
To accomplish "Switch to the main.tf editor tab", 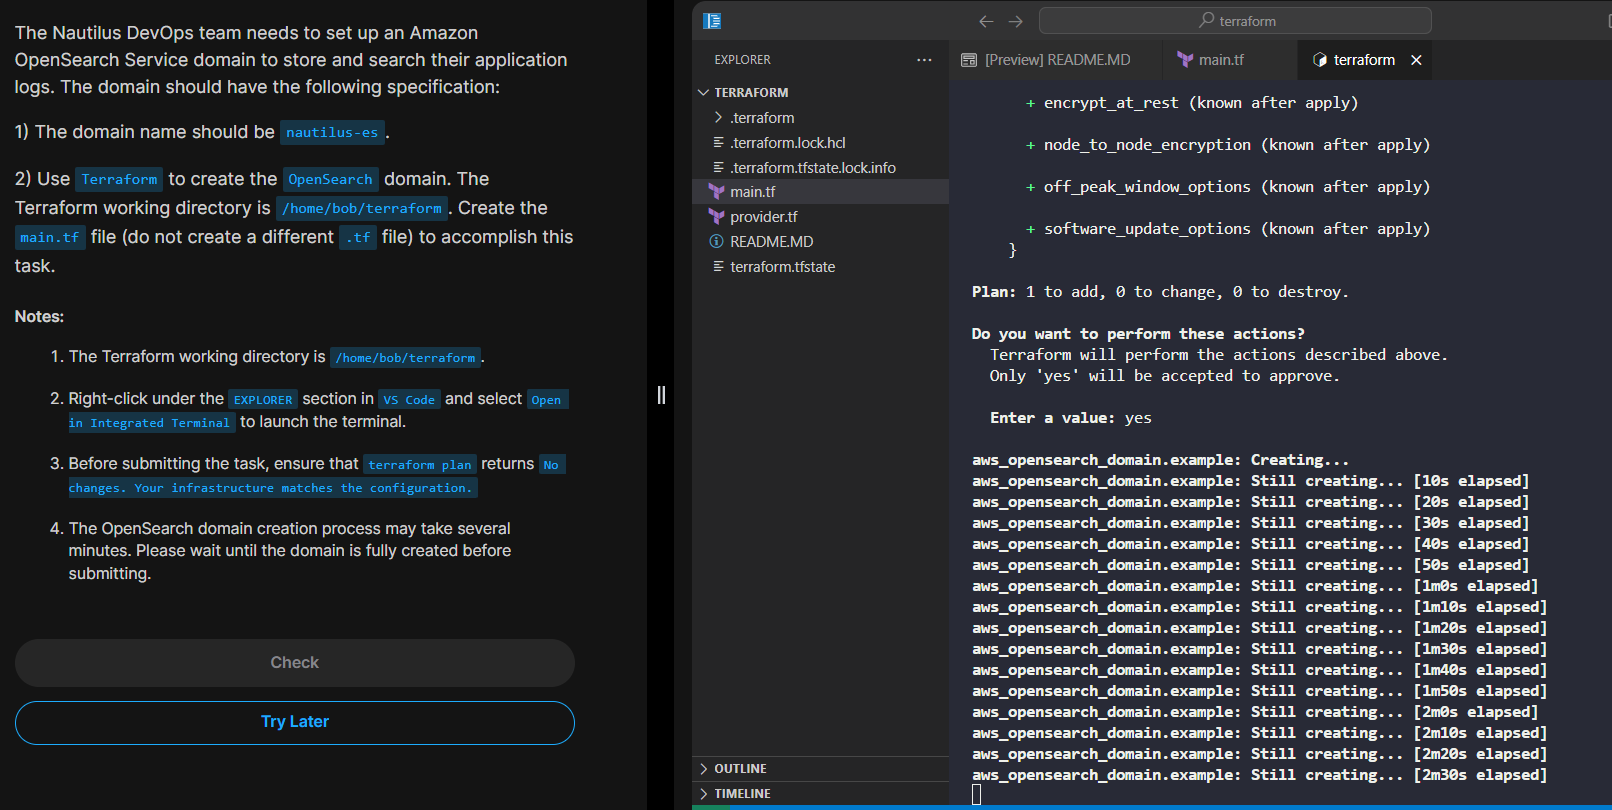I will [x=1221, y=60].
